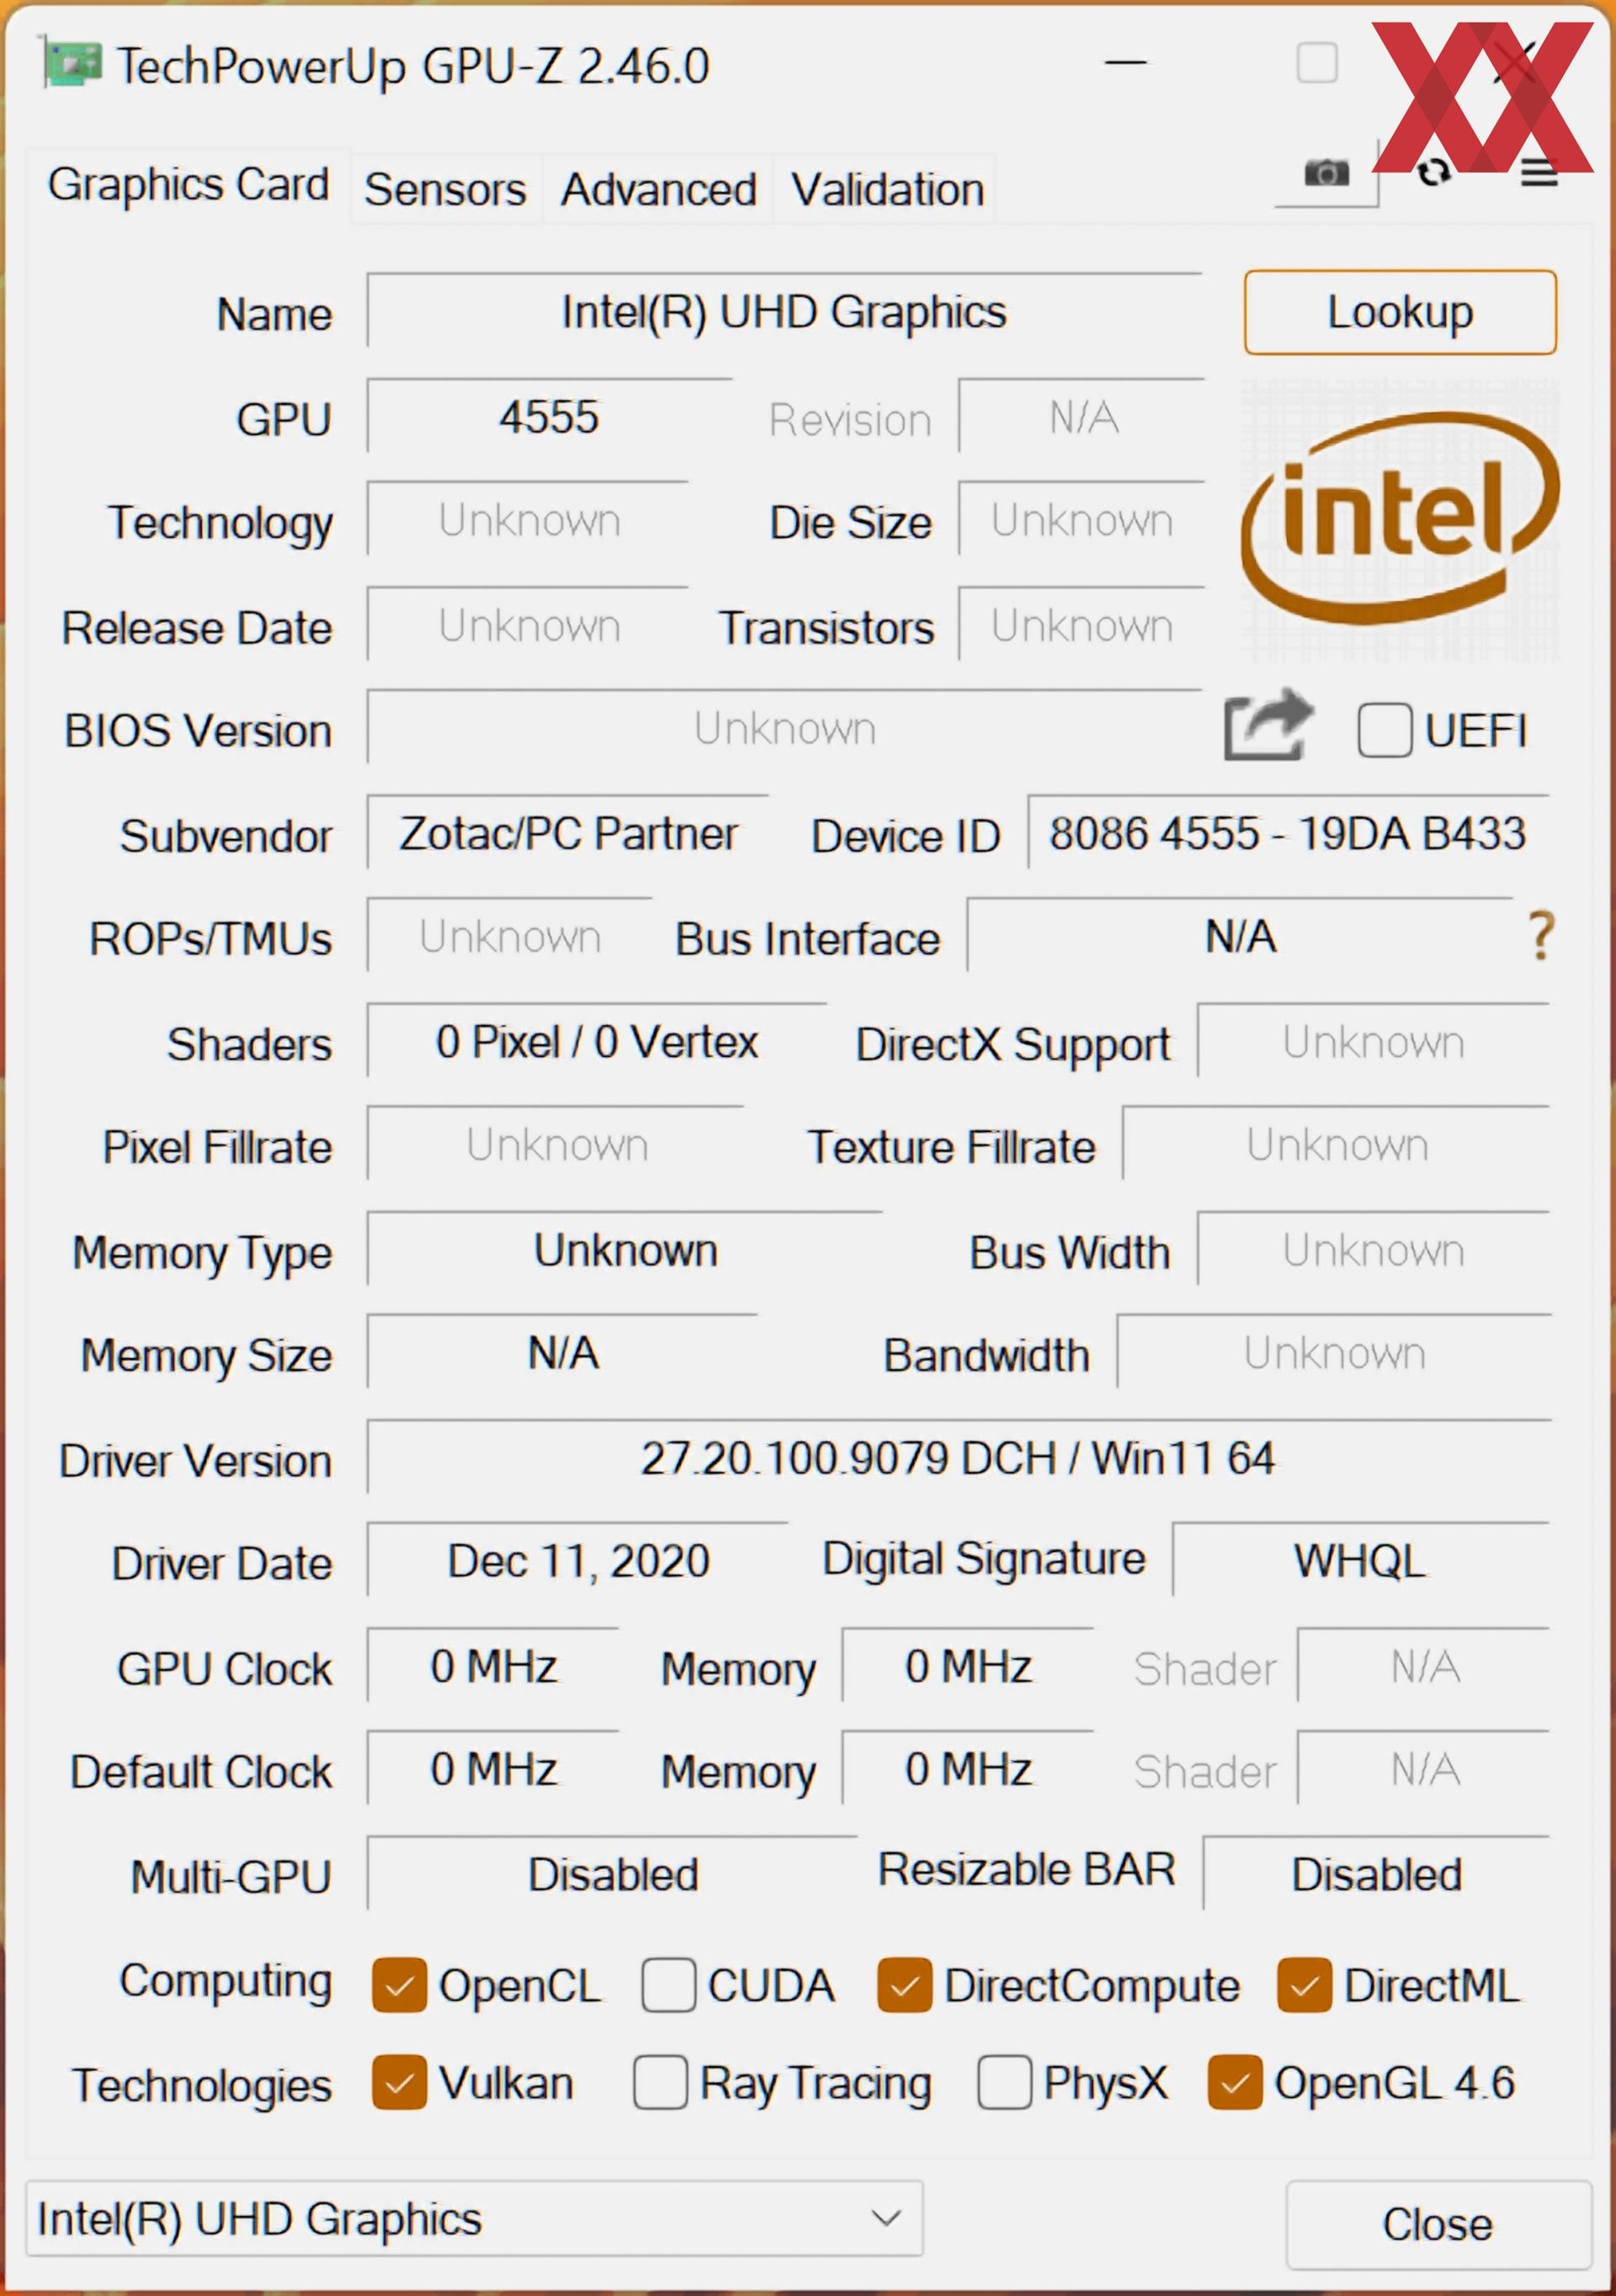Click the GPU-Z app icon in title bar
The width and height of the screenshot is (1616, 2296).
[x=72, y=64]
